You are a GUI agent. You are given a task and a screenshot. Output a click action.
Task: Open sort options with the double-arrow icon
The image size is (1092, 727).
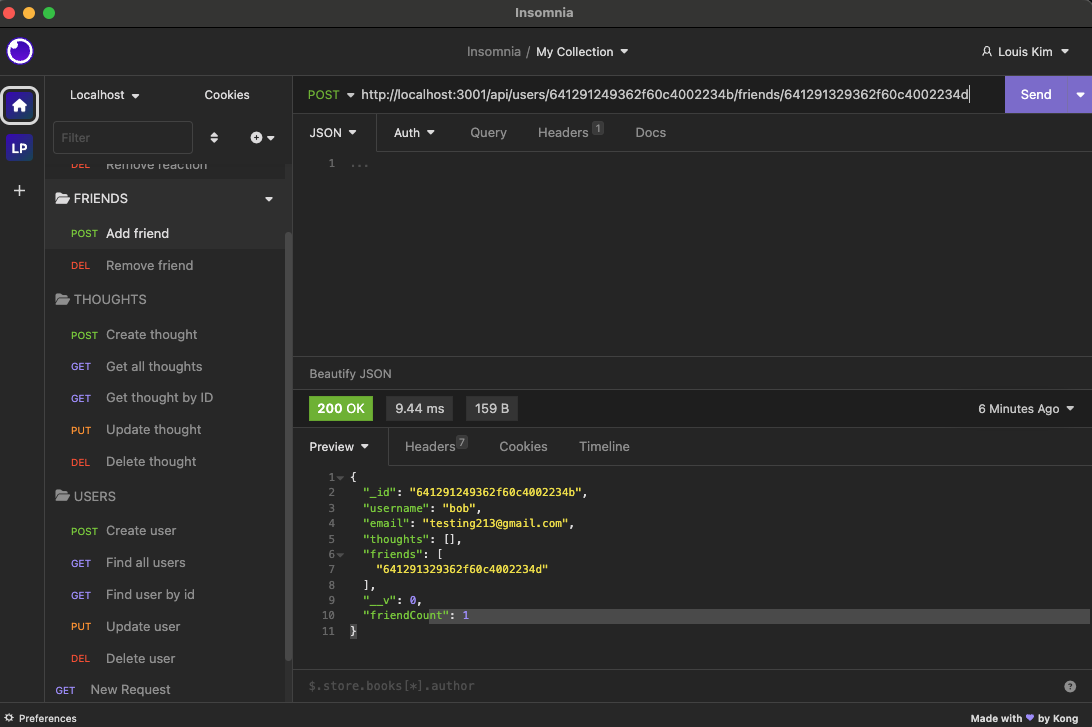[214, 138]
